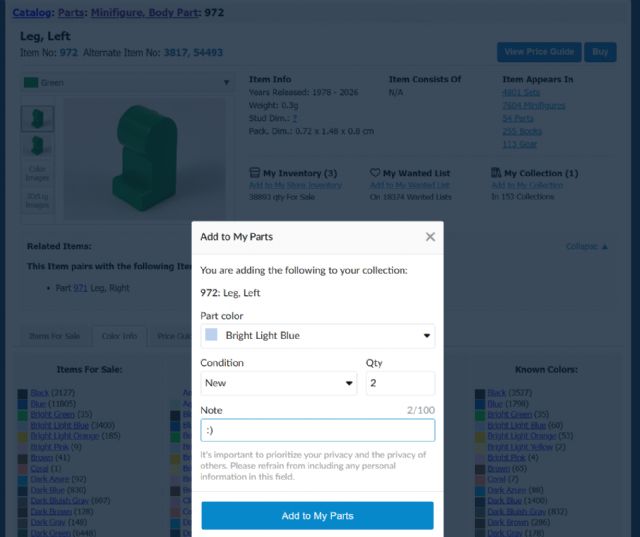640x537 pixels.
Task: Collapse the Related Items section
Action: (x=586, y=246)
